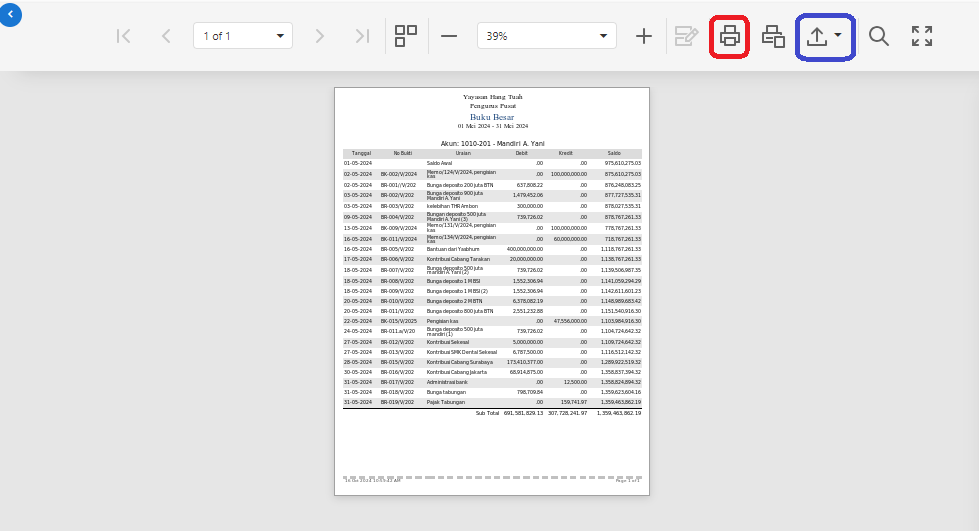Viewport: 979px width, 531px height.
Task: Zoom out with the minus button
Action: (x=449, y=36)
